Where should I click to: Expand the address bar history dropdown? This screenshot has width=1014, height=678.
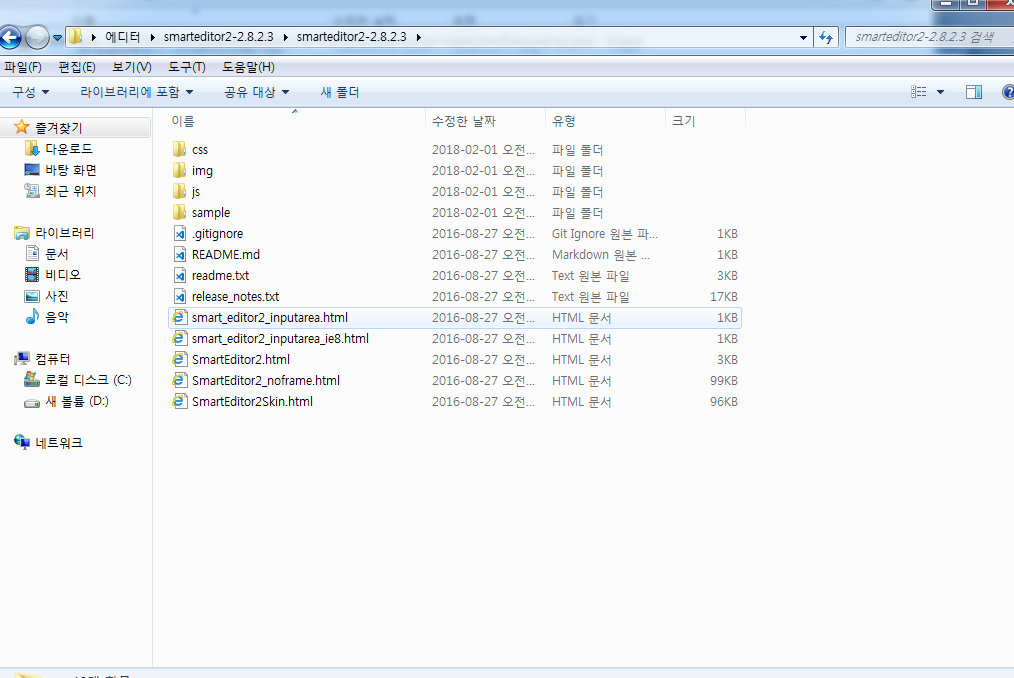(x=803, y=38)
